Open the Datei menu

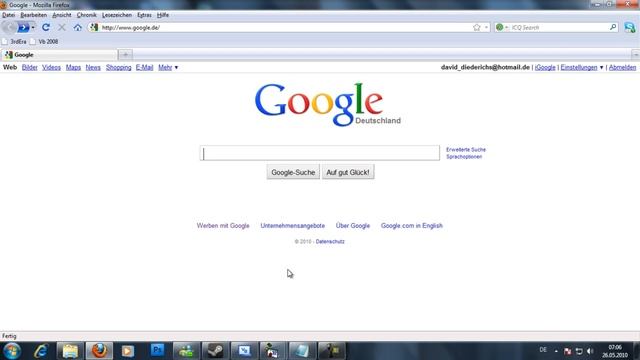pyautogui.click(x=9, y=15)
